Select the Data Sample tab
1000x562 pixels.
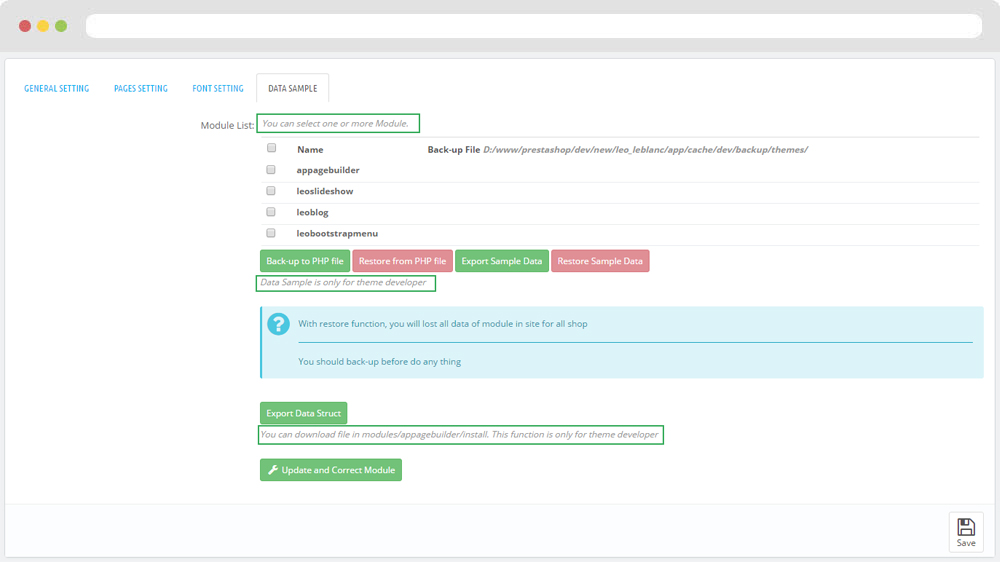coord(292,89)
